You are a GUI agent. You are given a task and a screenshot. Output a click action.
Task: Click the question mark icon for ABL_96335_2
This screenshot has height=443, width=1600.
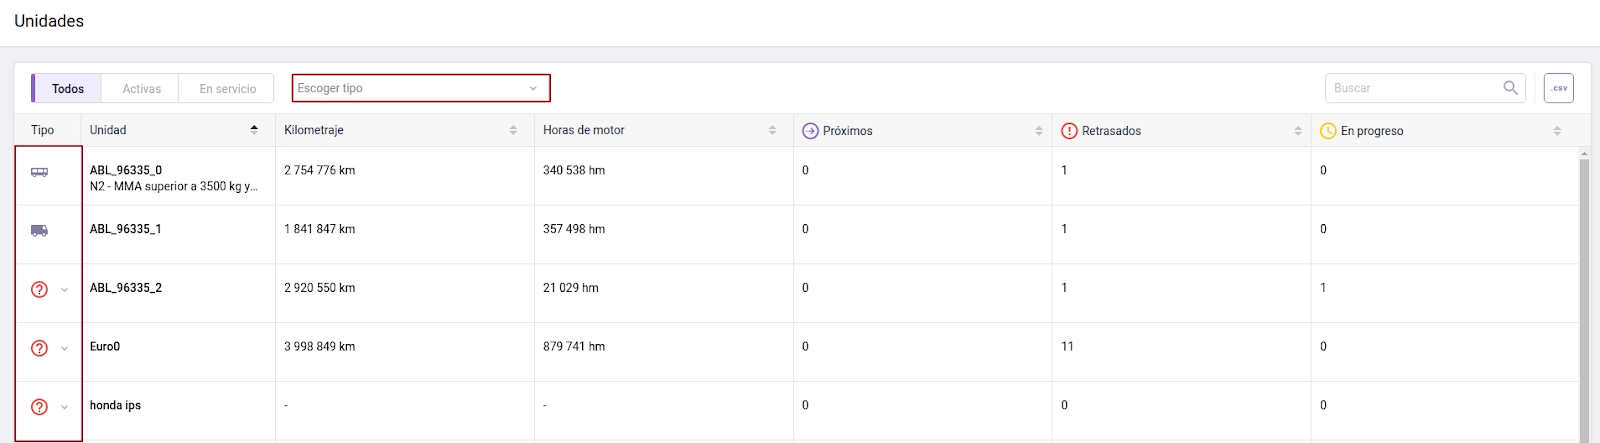(39, 290)
